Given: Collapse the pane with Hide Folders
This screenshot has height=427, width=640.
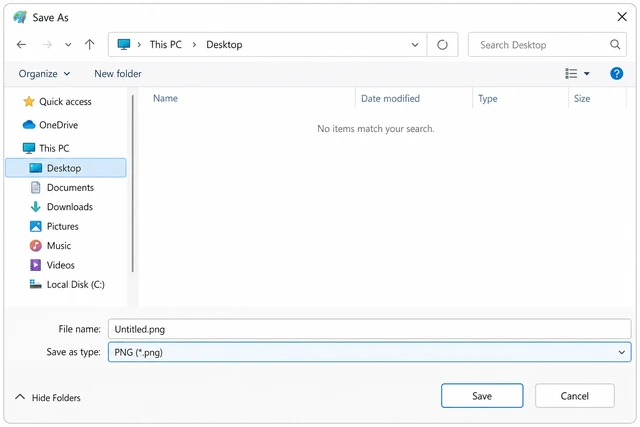Looking at the screenshot, I should tap(48, 397).
